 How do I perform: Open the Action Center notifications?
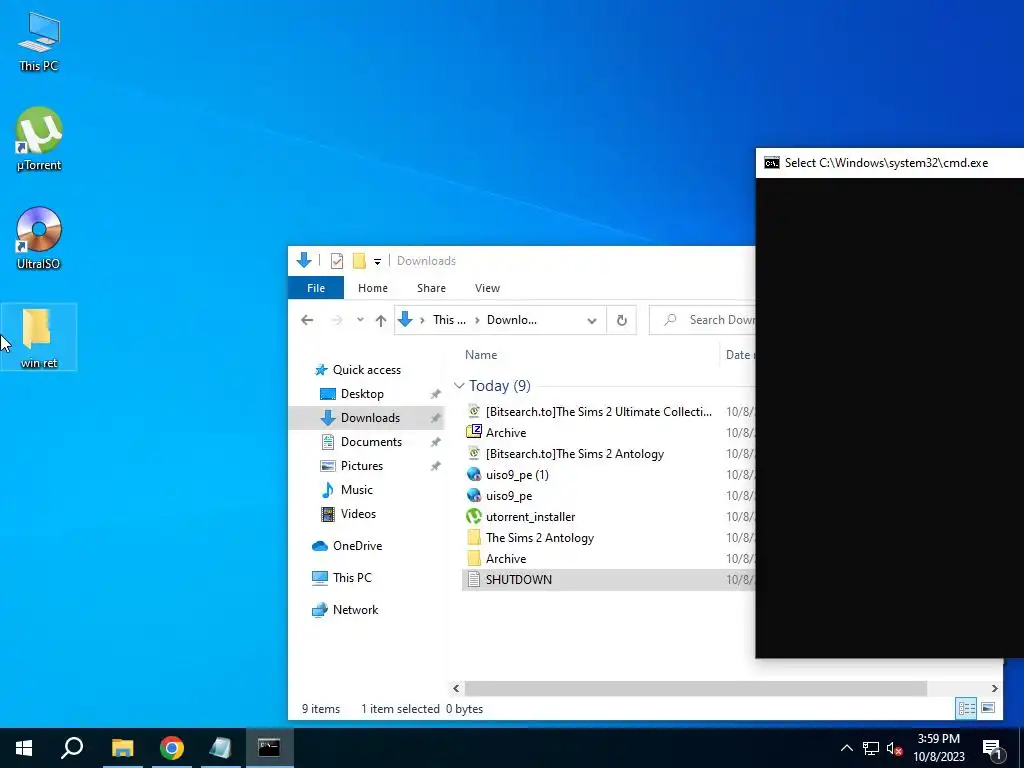[992, 748]
